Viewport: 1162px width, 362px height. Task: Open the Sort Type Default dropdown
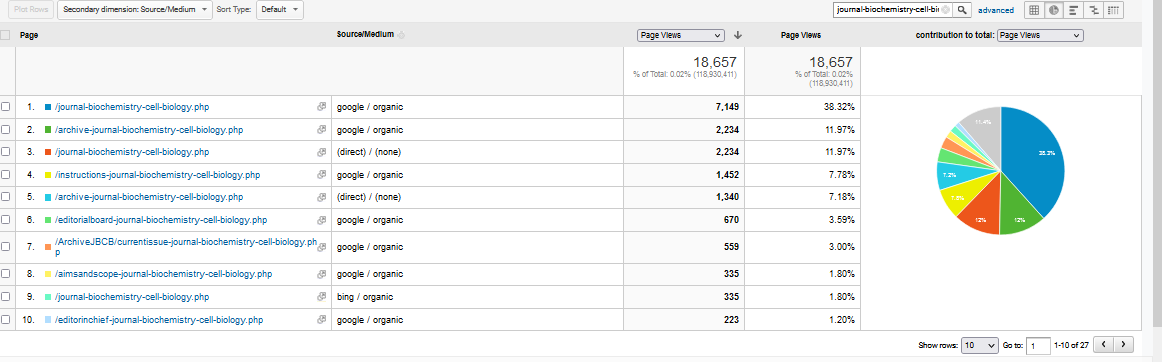coord(279,10)
